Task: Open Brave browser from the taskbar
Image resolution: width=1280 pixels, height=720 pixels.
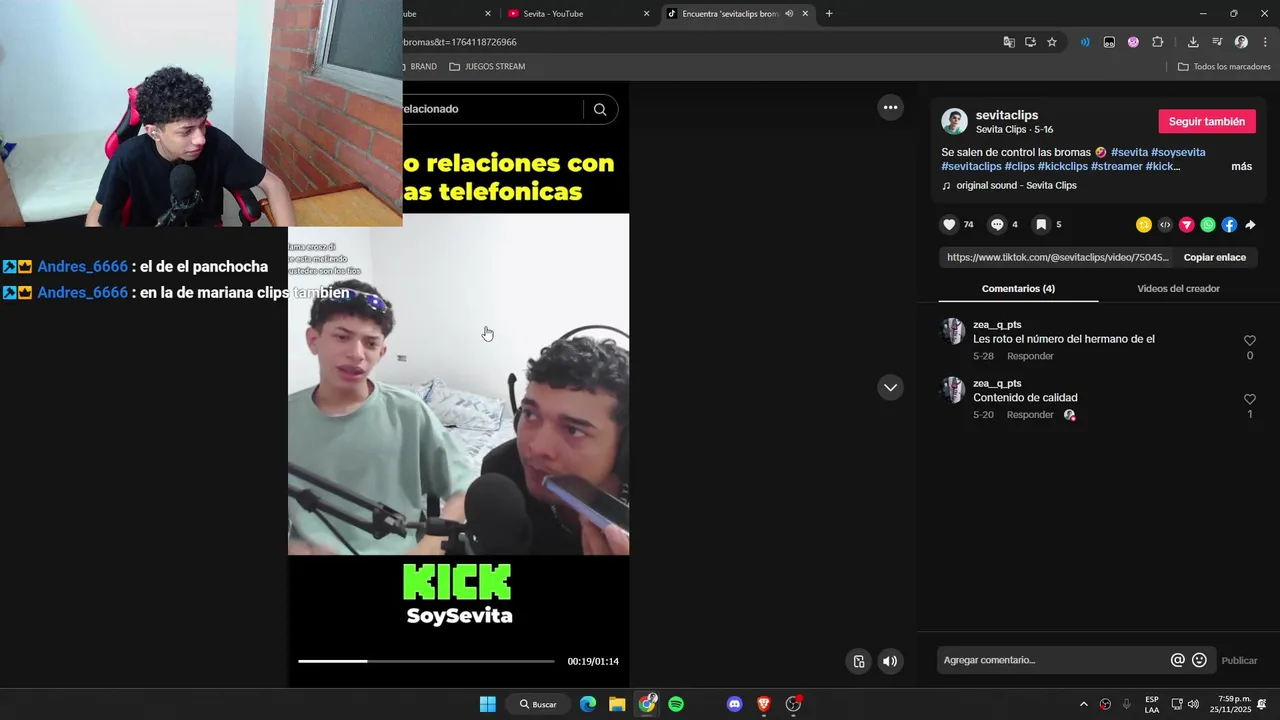Action: [x=764, y=704]
